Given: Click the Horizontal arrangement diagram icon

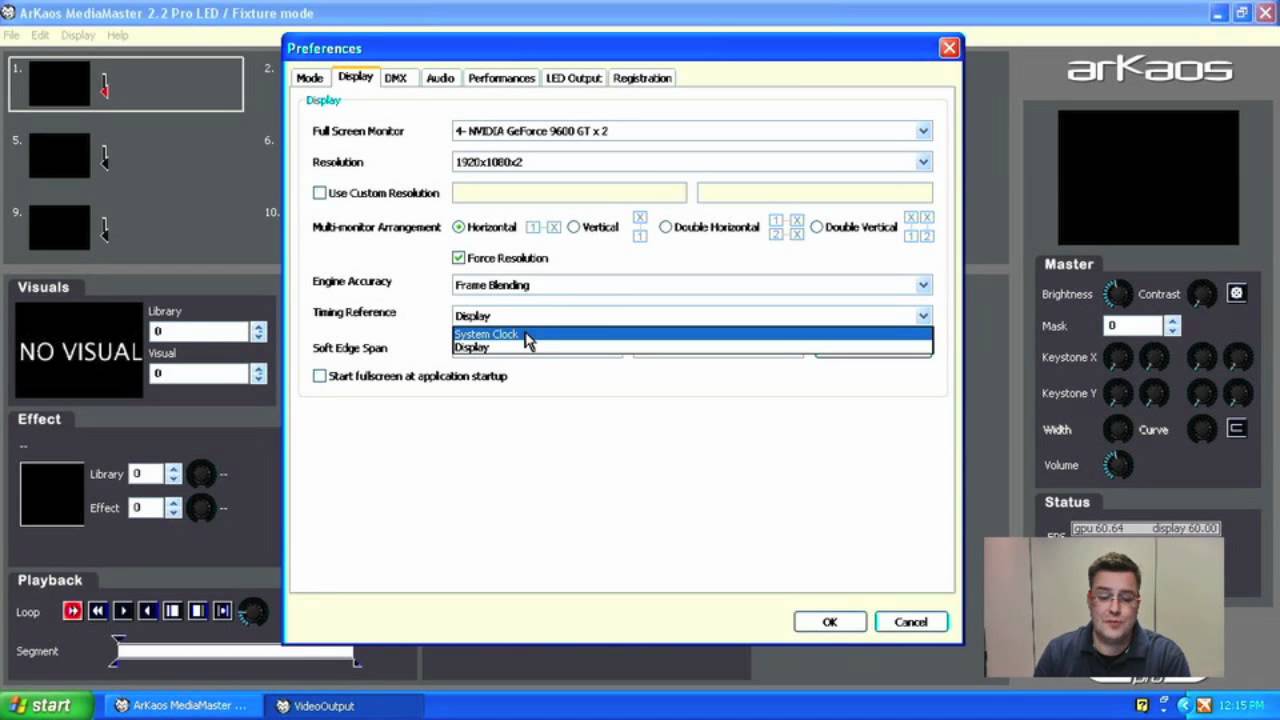Looking at the screenshot, I should pyautogui.click(x=543, y=227).
